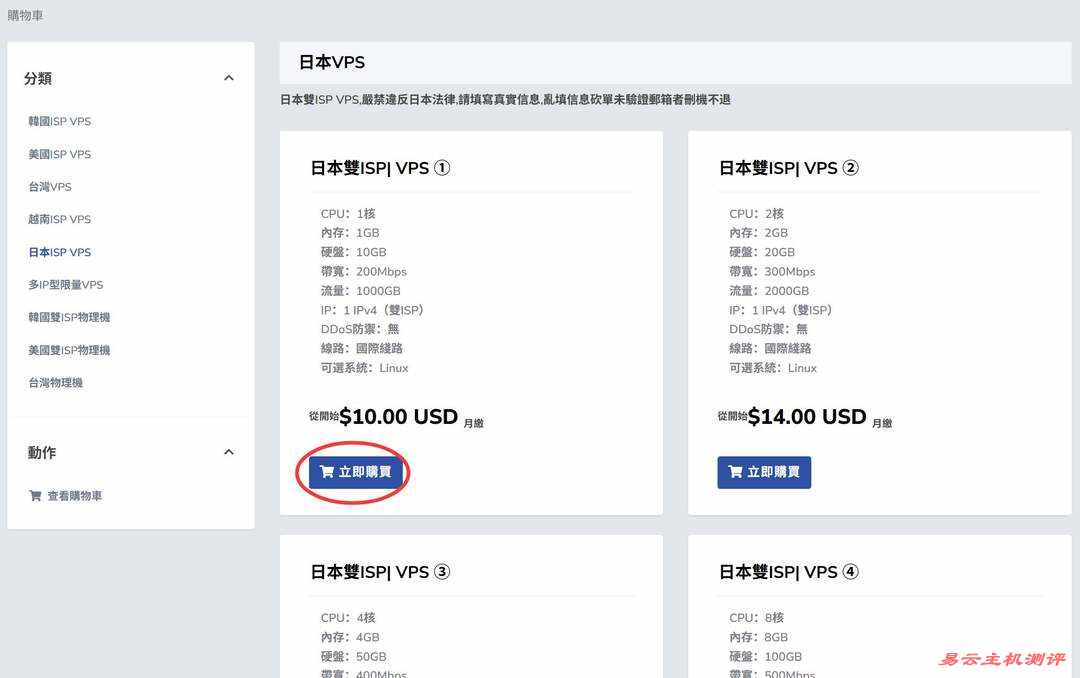This screenshot has width=1080, height=678.
Task: Select the 日本ISP VPS category
Action: 60,252
